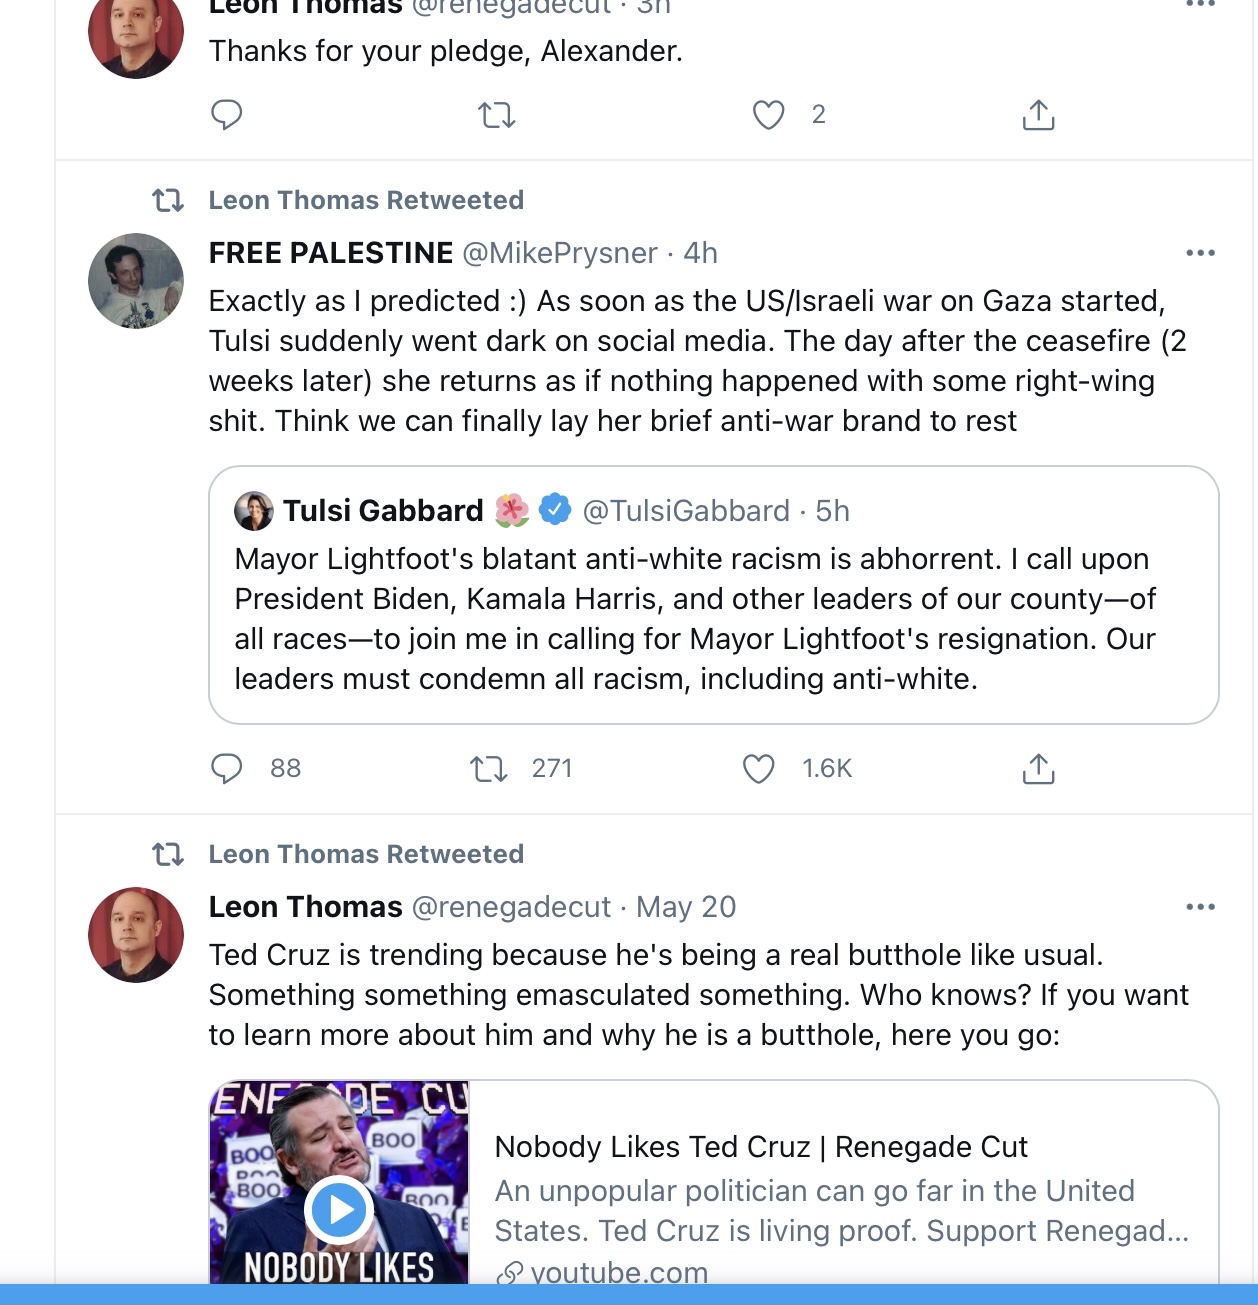Open more options for the Ted Cruz tweet
Image resolution: width=1258 pixels, height=1305 pixels.
(1200, 907)
